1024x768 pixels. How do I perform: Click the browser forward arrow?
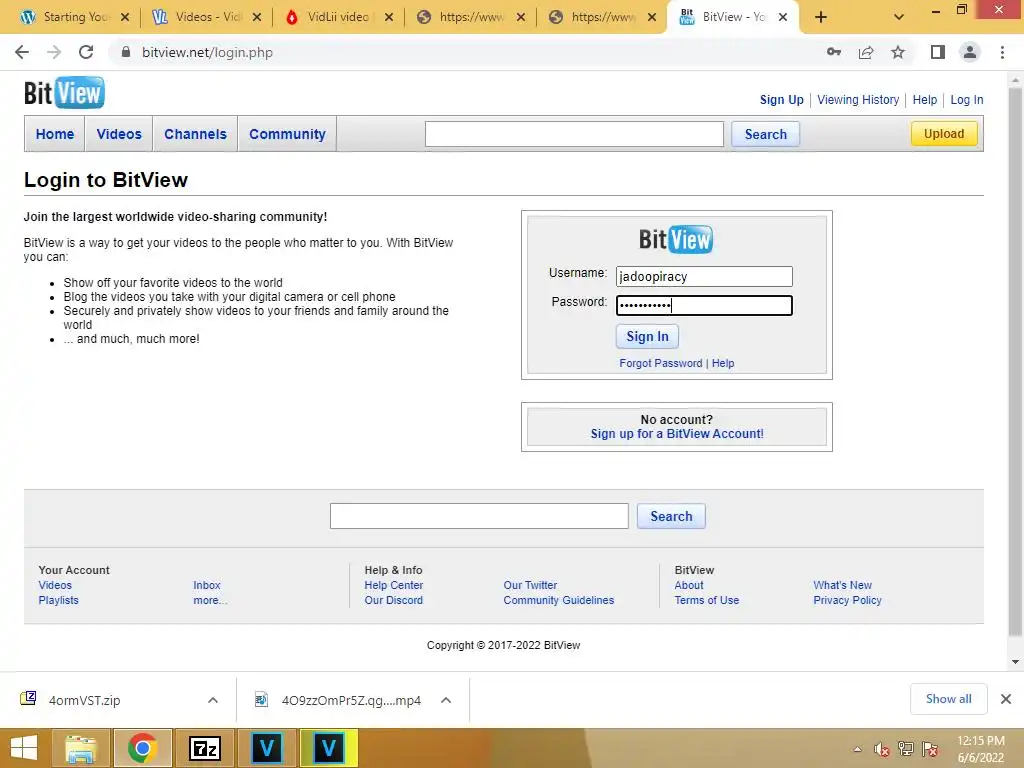tap(54, 52)
